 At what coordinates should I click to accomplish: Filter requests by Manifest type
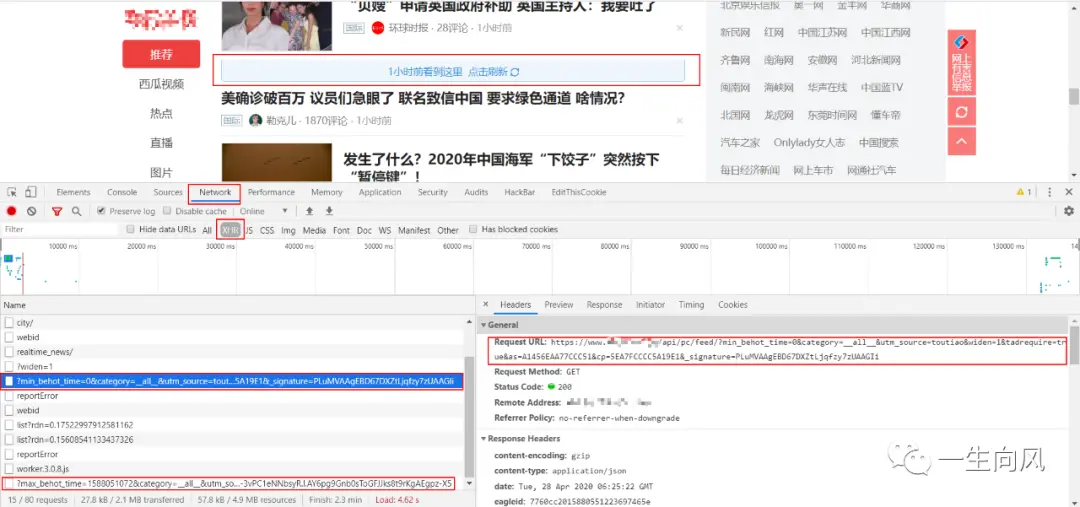tap(414, 230)
